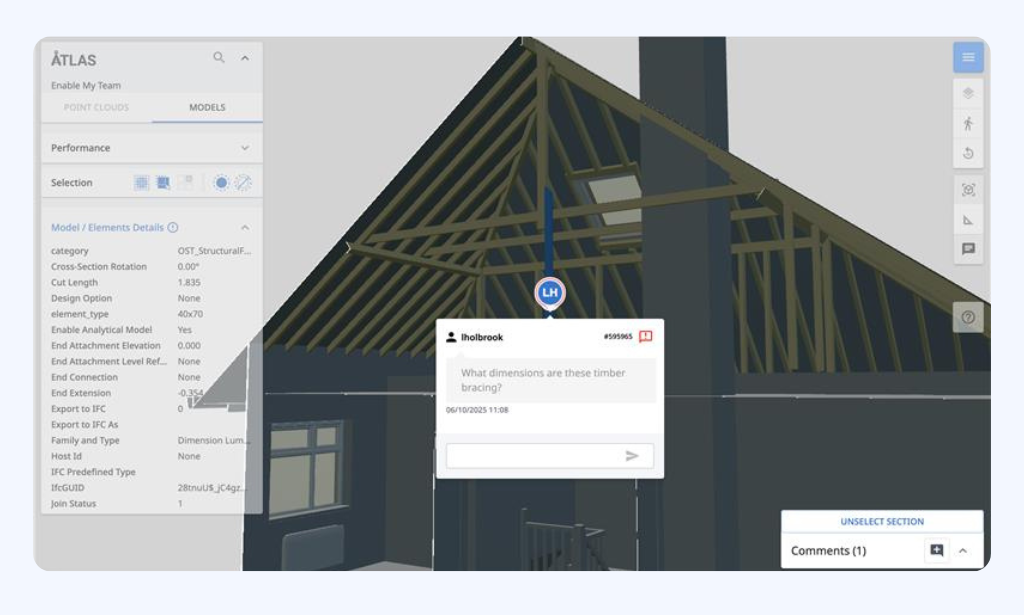This screenshot has height=615, width=1024.
Task: Click the search magnifier in Atlas panel
Action: click(x=219, y=58)
